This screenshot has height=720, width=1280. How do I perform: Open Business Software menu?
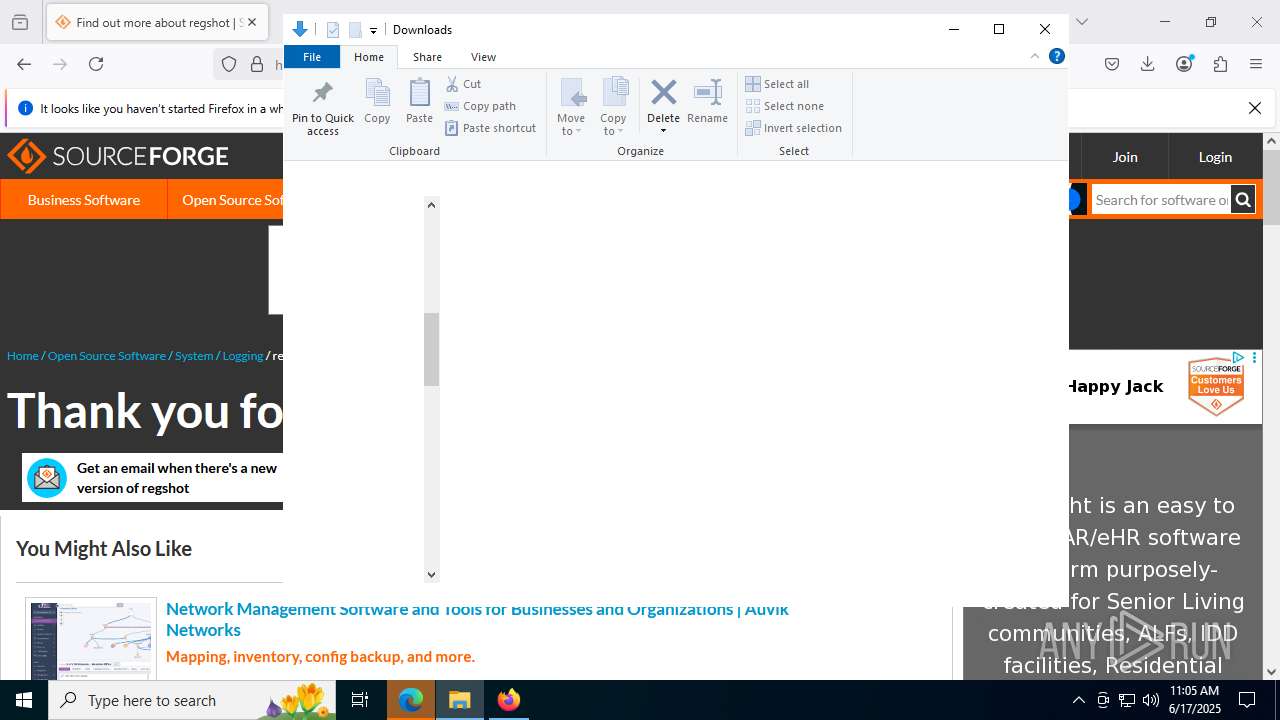pos(84,200)
